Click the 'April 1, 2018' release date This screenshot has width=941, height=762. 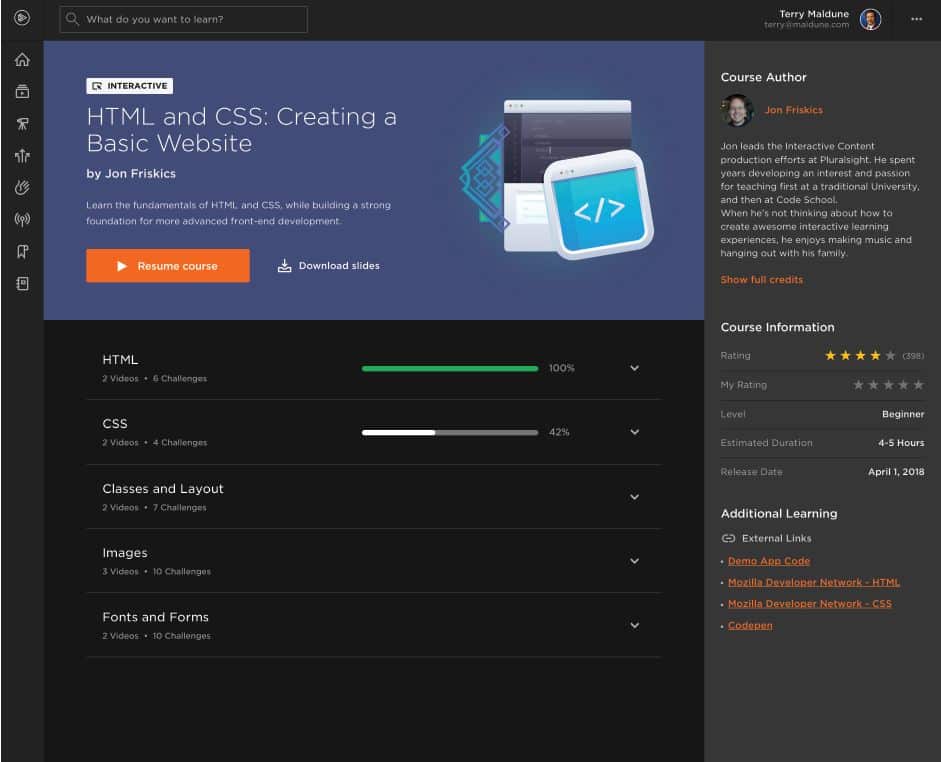(x=896, y=472)
